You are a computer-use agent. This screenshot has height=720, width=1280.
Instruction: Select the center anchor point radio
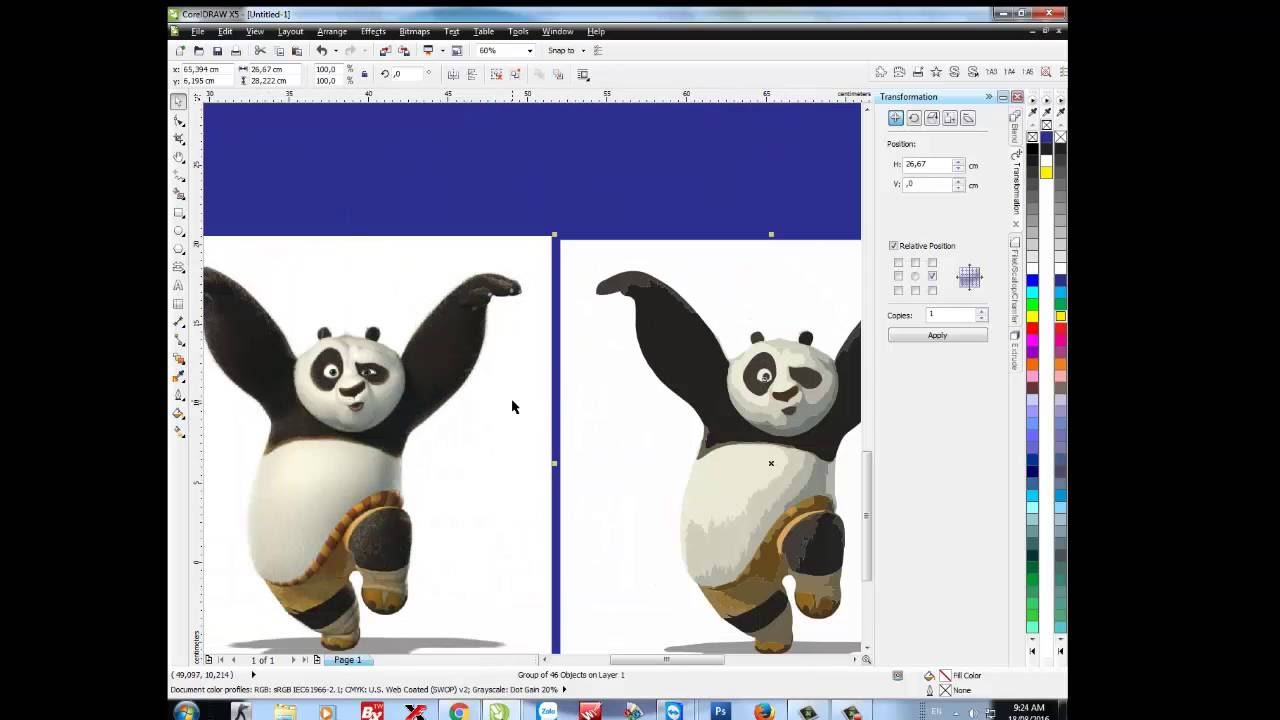click(915, 276)
